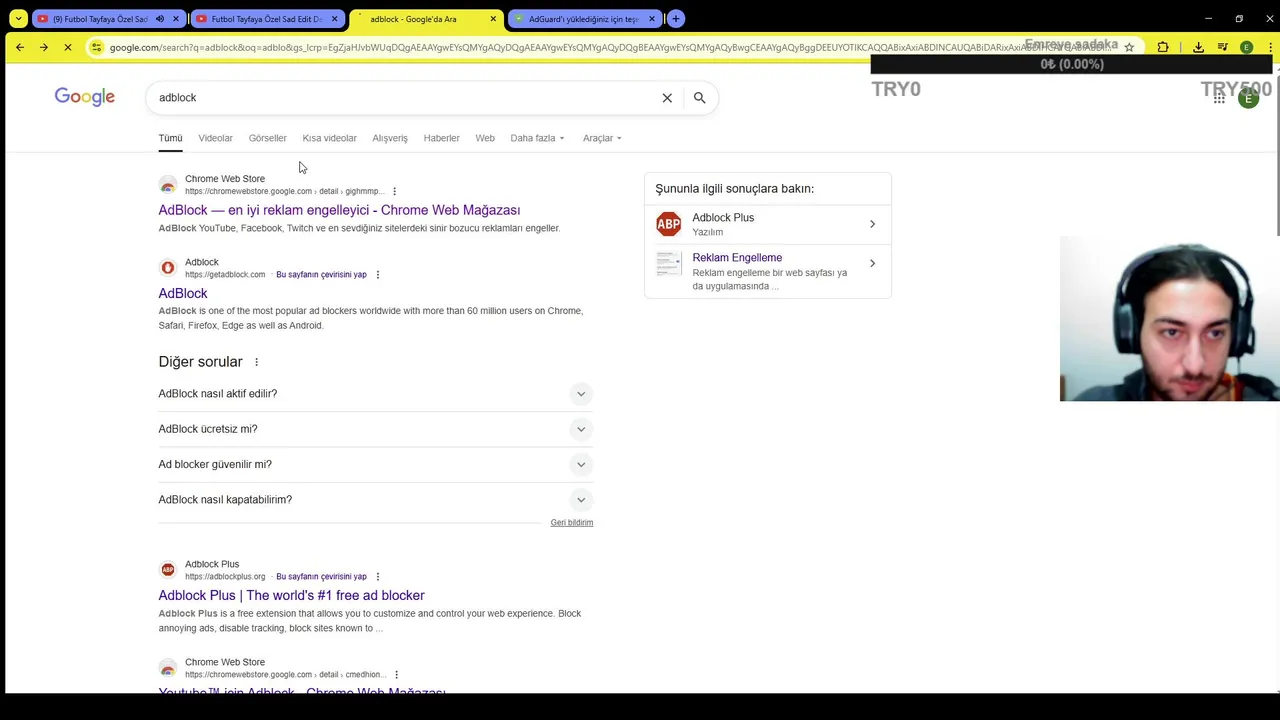Expand 'AdBlock nasıl aktif edilir?' question
This screenshot has height=720, width=1280.
tap(375, 394)
